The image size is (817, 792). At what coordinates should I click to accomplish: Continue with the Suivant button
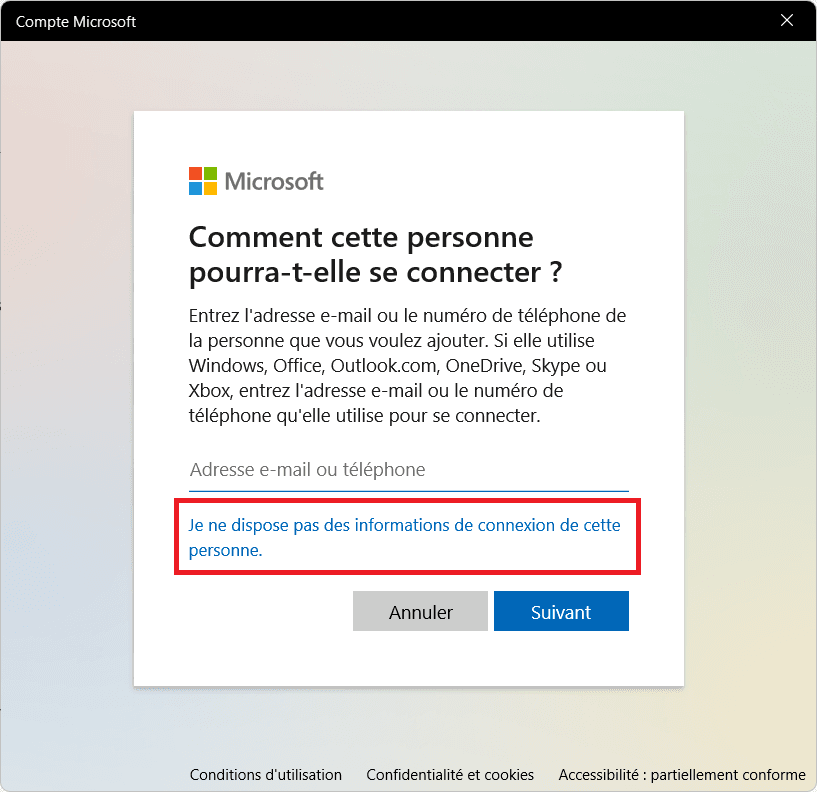(561, 611)
